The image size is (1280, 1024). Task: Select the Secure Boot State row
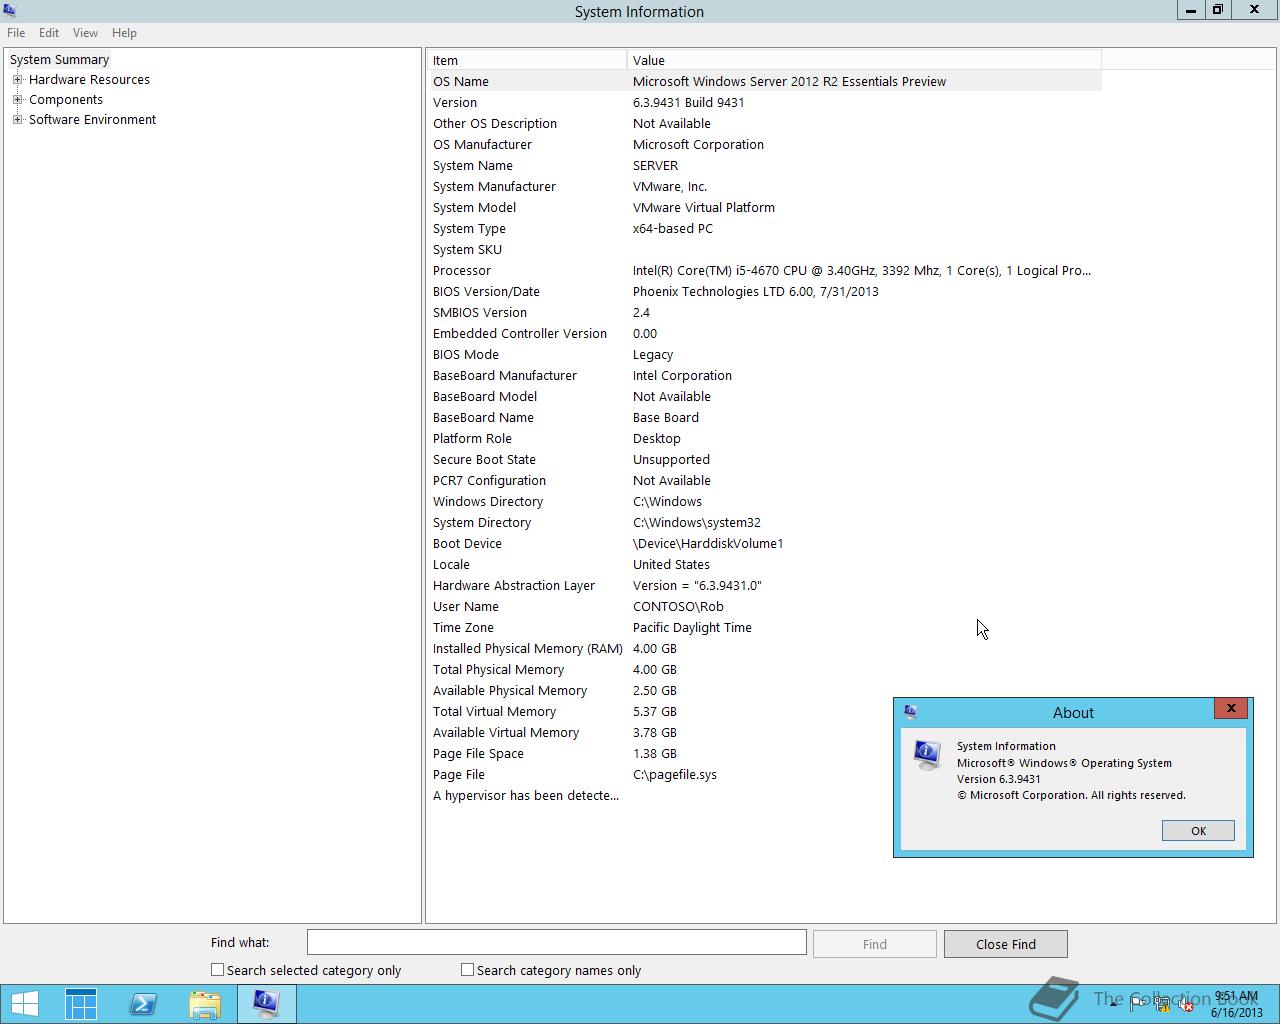point(765,459)
